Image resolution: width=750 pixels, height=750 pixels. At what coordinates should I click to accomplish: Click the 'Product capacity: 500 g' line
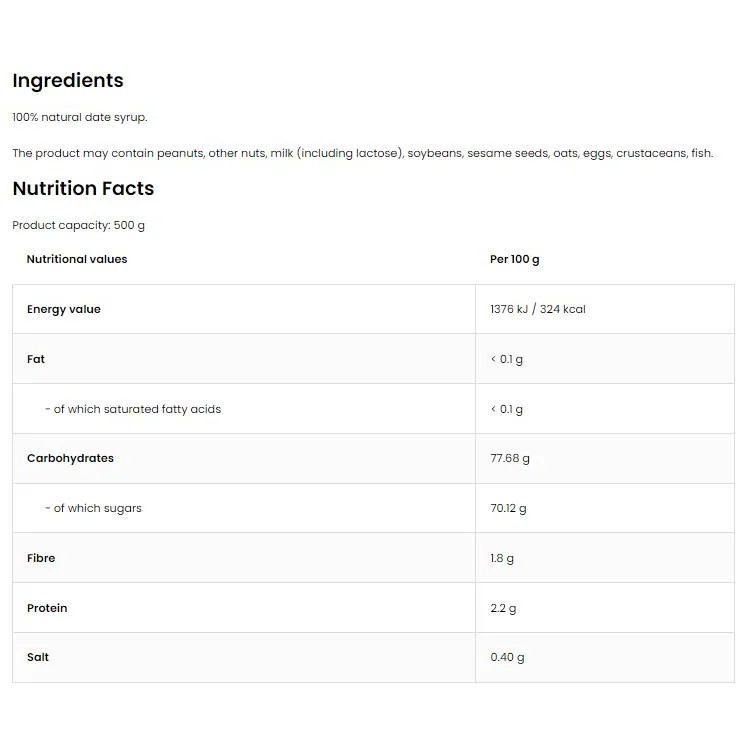coord(78,225)
